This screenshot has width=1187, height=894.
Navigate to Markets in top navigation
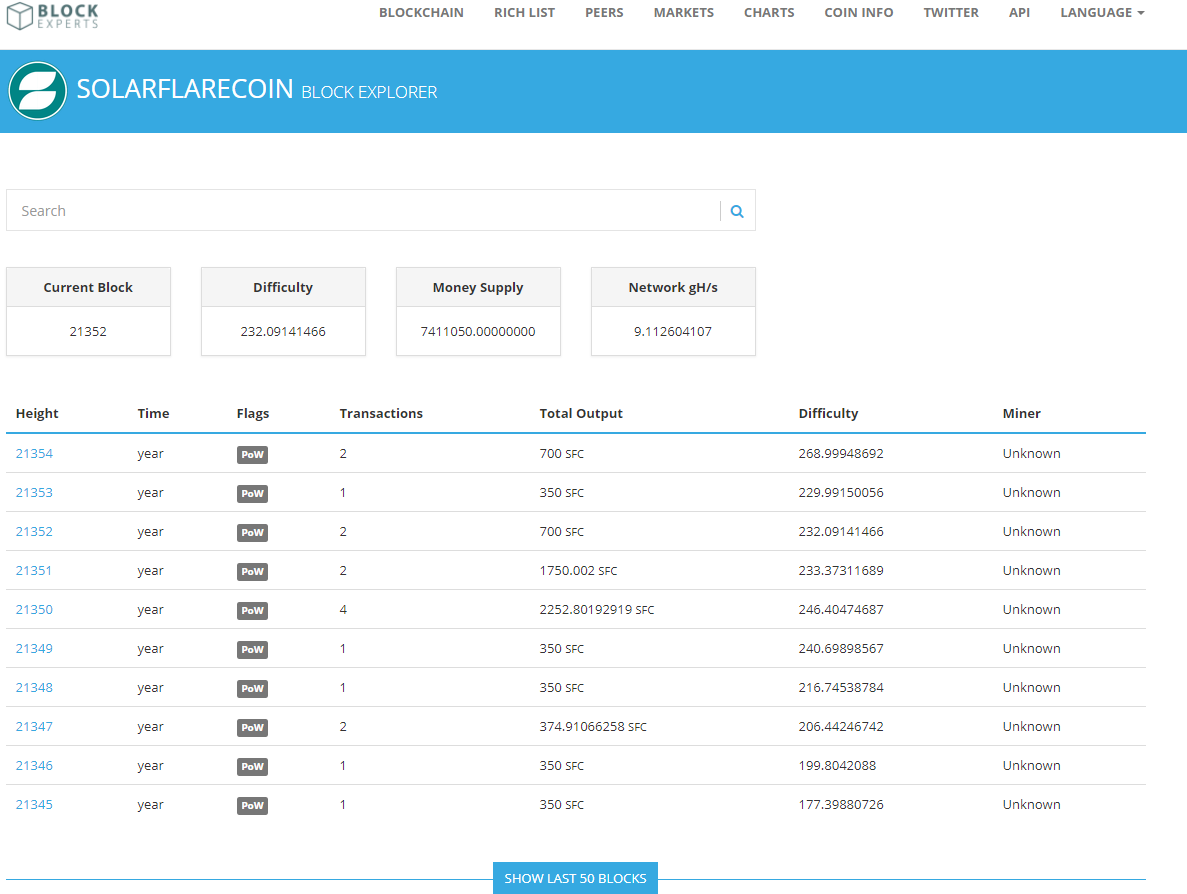(x=683, y=13)
